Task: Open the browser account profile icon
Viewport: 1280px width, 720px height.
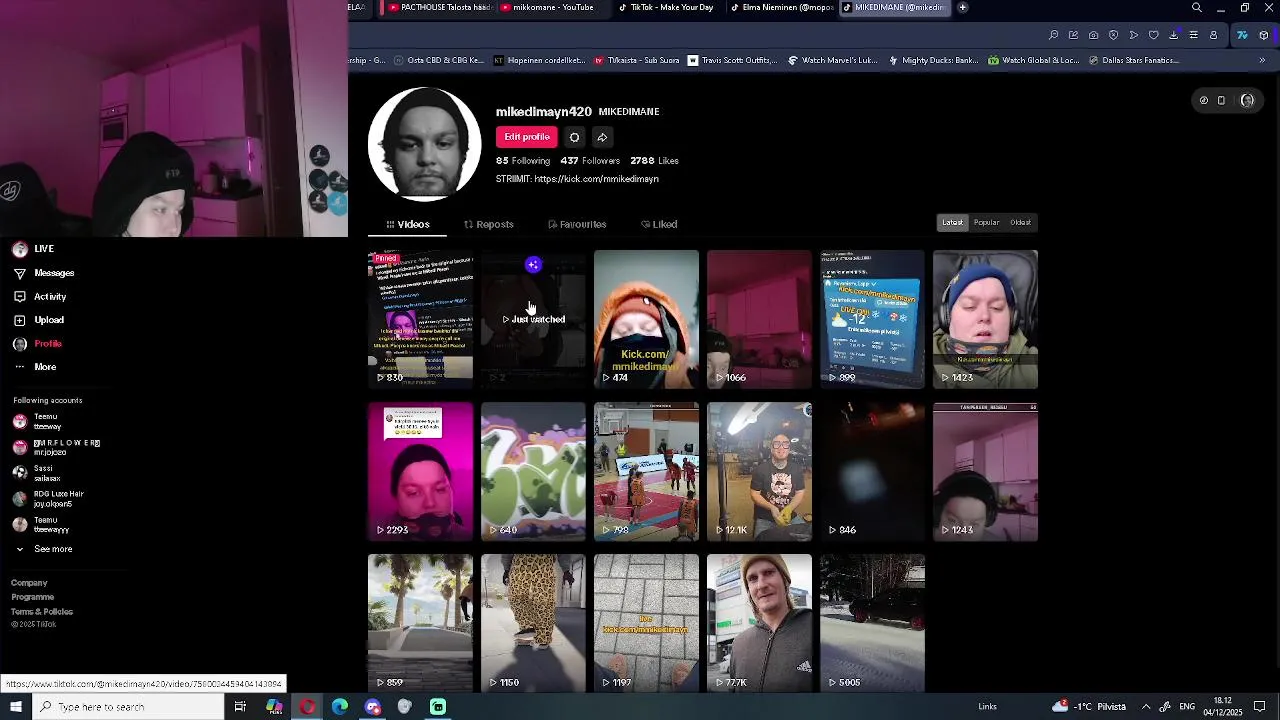Action: [x=1213, y=35]
